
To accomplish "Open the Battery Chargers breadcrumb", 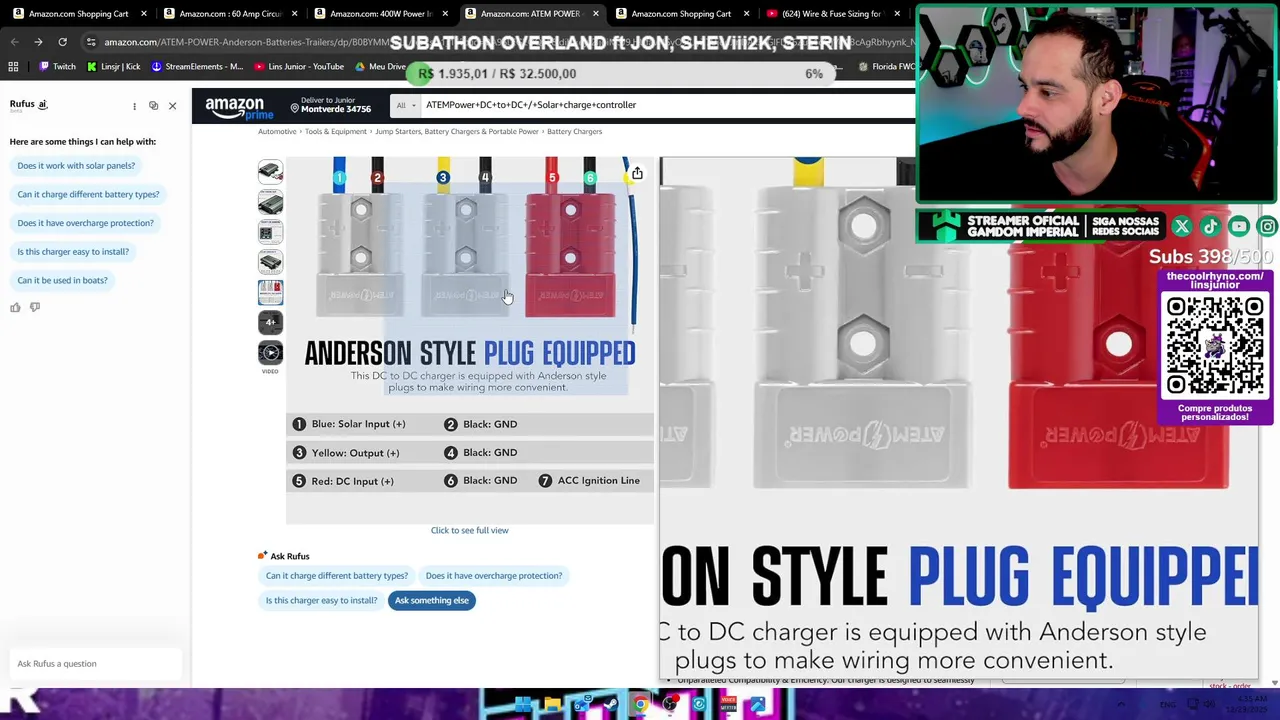I will click(x=574, y=132).
